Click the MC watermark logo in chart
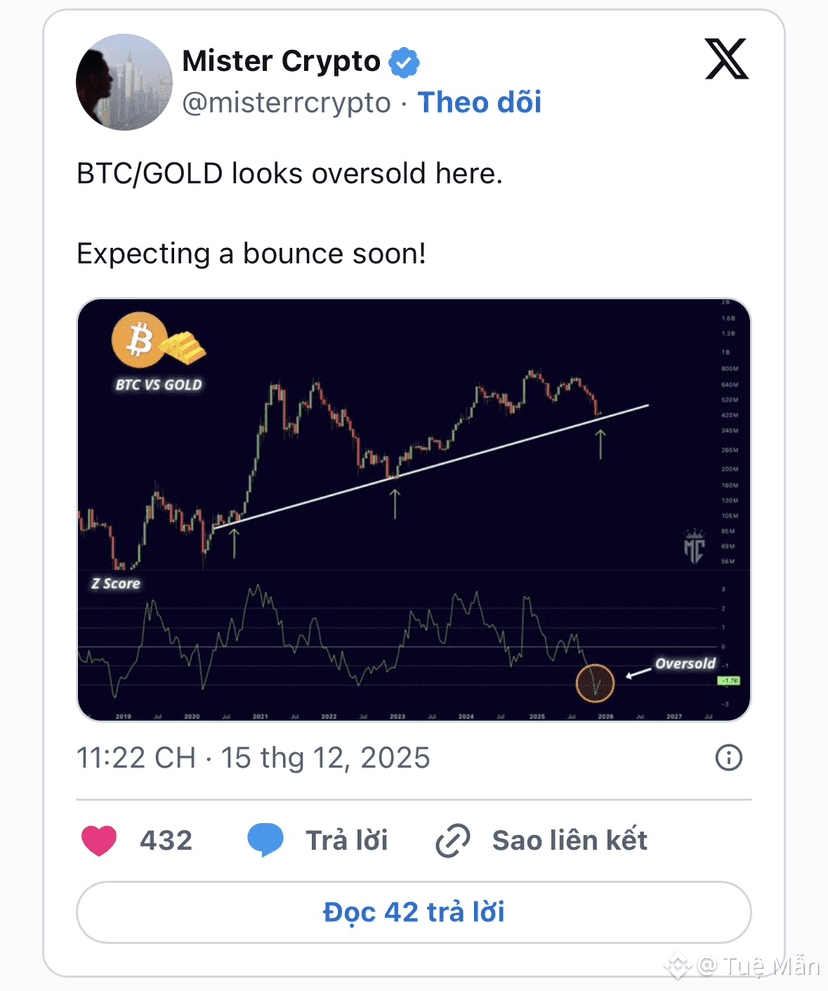Viewport: 828px width, 991px height. point(694,547)
